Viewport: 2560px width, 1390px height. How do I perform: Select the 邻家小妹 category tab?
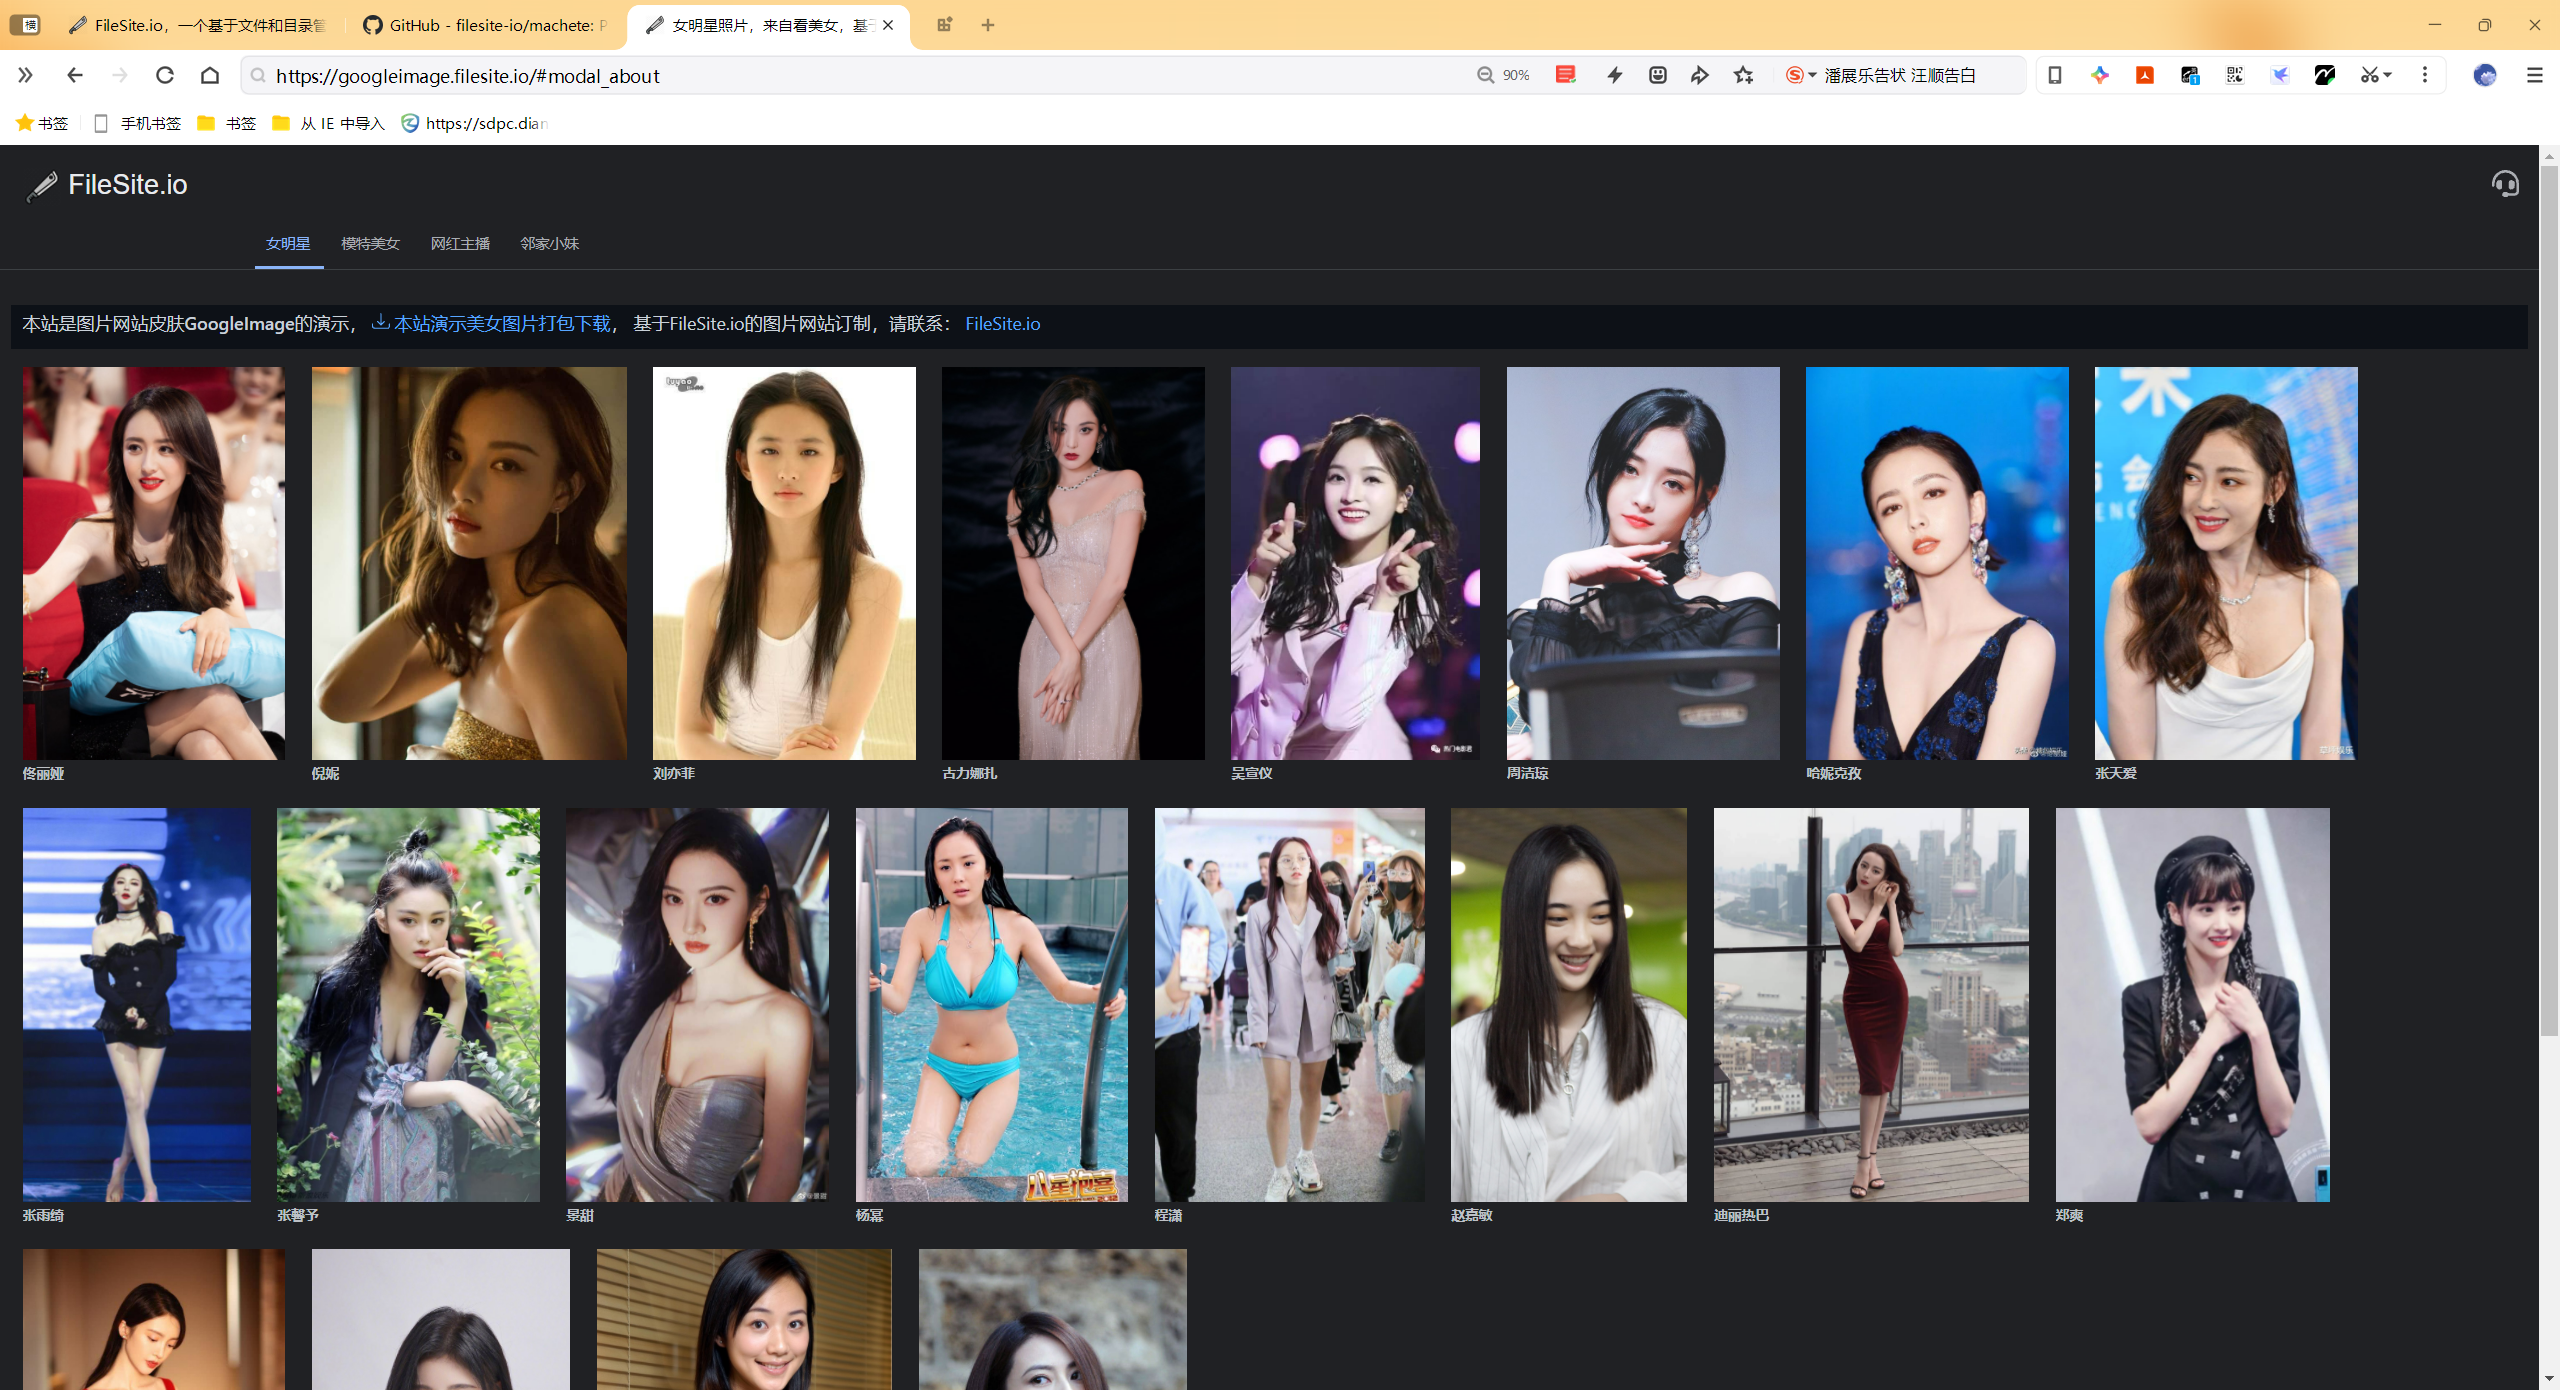[550, 244]
